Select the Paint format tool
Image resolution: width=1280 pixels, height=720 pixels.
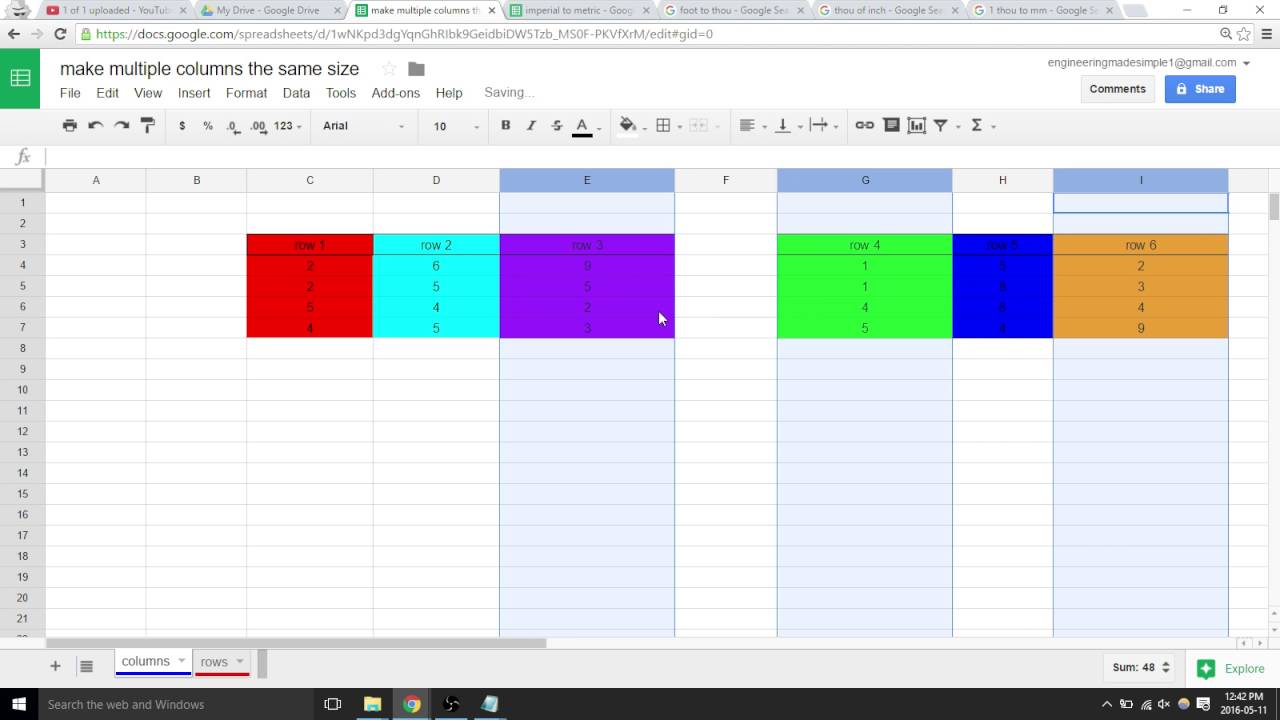tap(148, 126)
